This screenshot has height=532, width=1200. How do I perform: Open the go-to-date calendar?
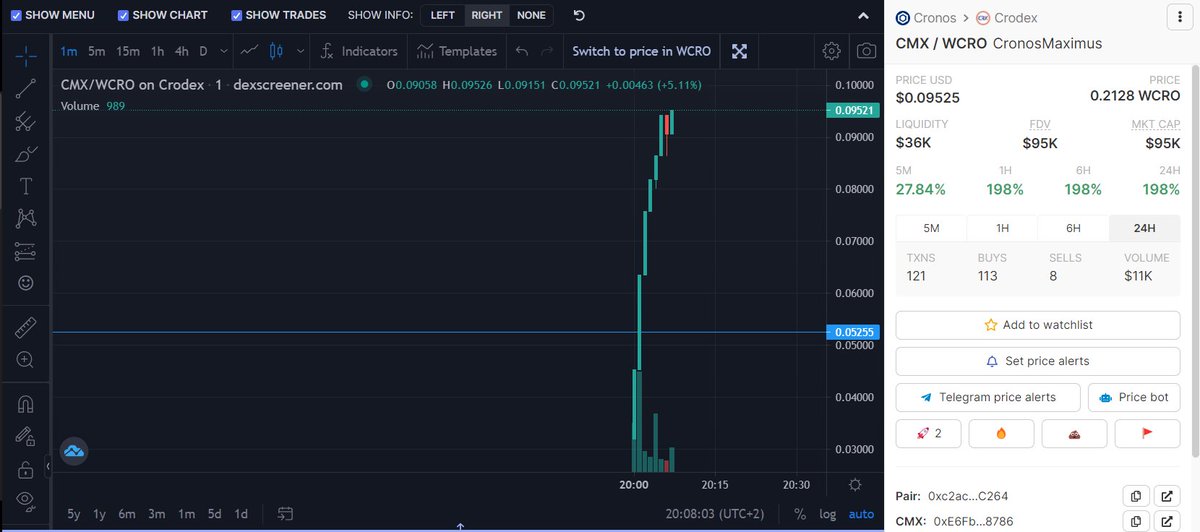[x=286, y=514]
